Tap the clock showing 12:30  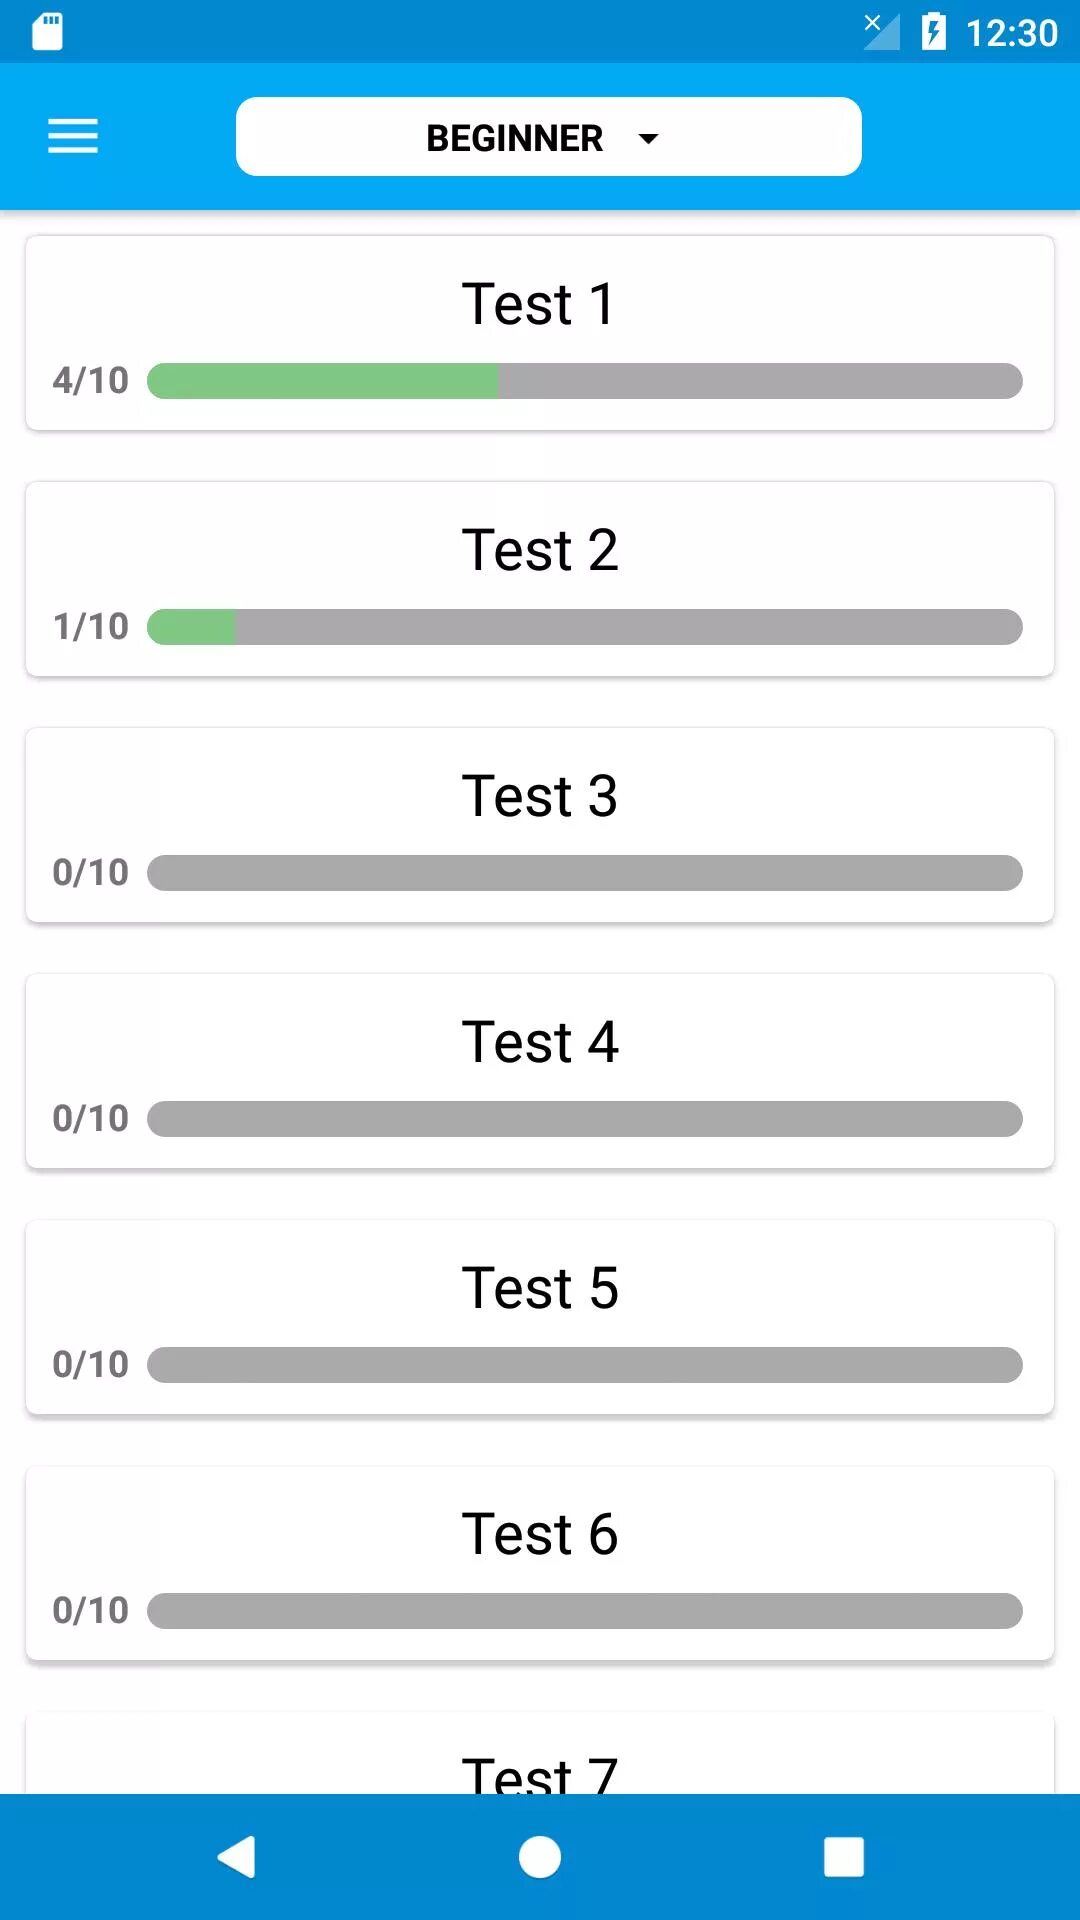[1011, 33]
